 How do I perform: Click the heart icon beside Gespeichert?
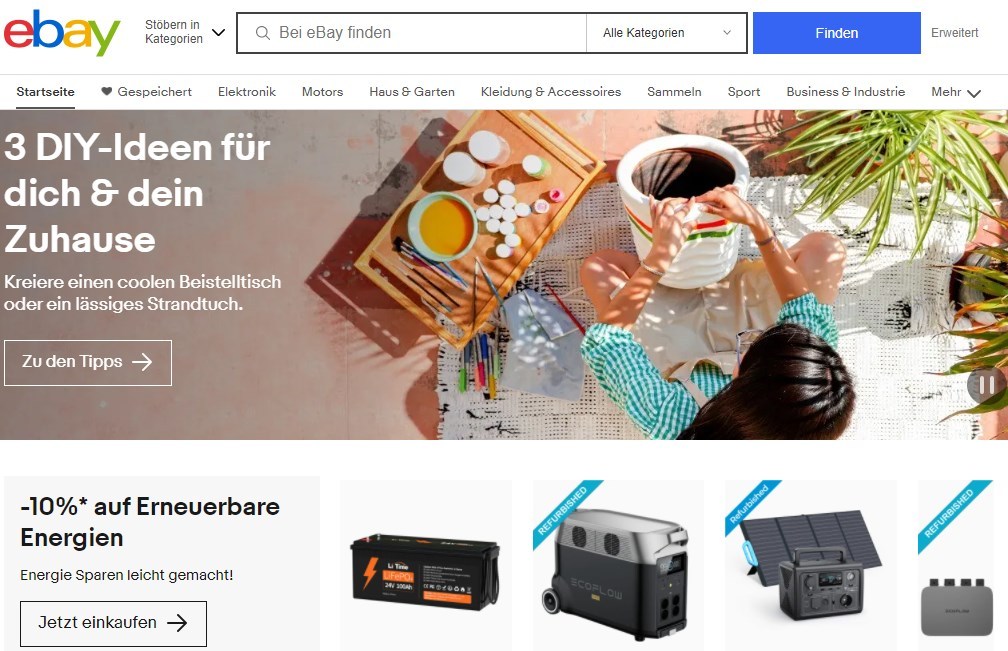click(107, 91)
